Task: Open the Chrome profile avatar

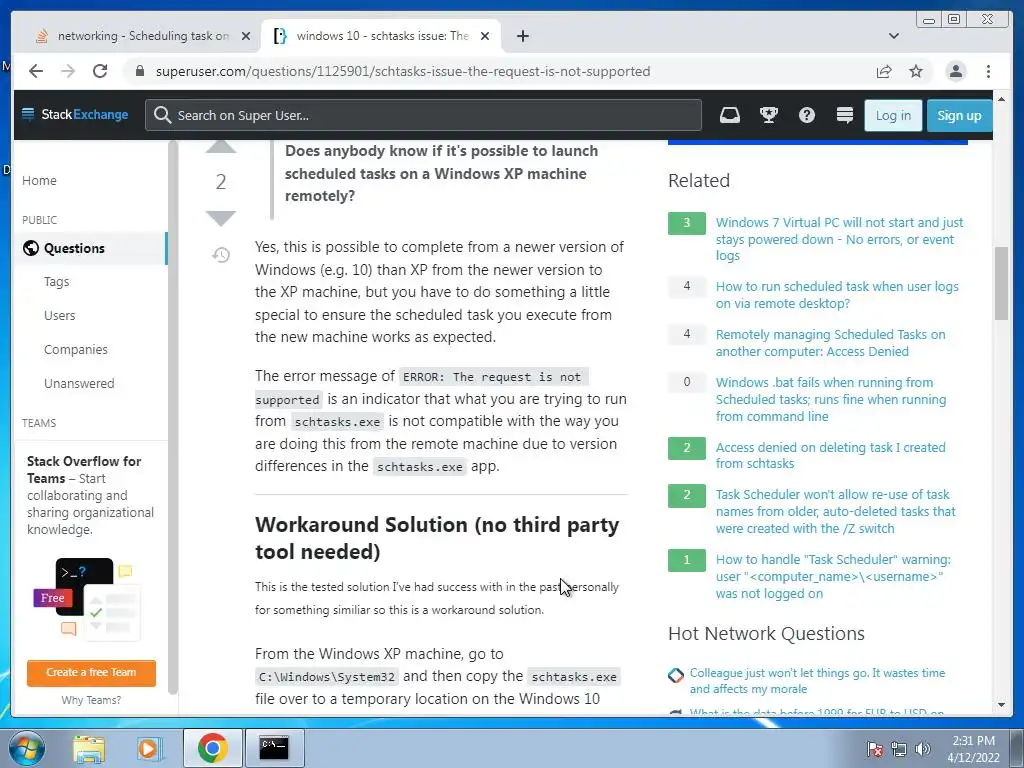Action: point(955,71)
